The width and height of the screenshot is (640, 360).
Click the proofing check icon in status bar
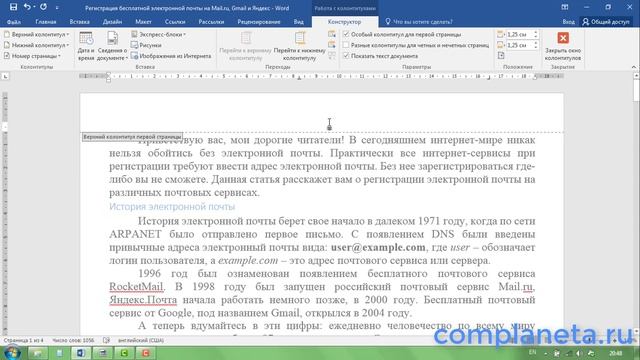pyautogui.click(x=106, y=340)
